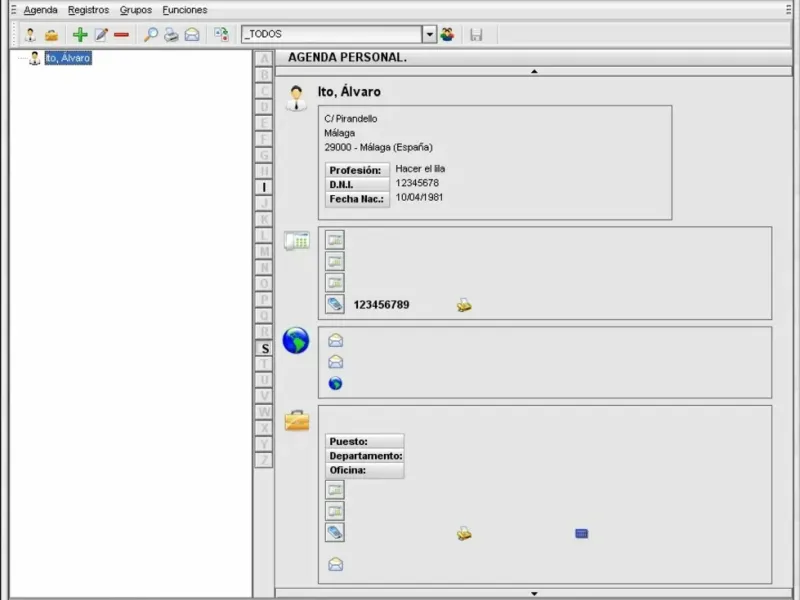800x600 pixels.
Task: Click fax icon in work section
Action: (464, 534)
